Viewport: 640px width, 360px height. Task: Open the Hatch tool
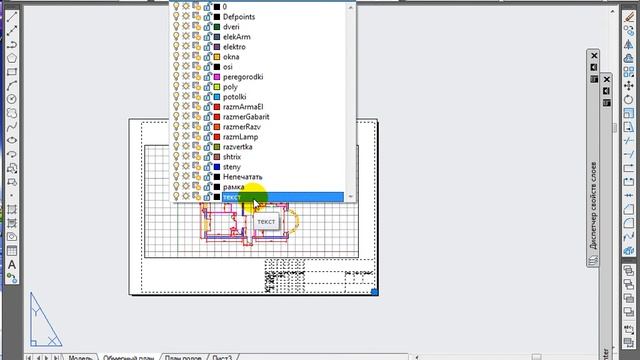pyautogui.click(x=11, y=209)
